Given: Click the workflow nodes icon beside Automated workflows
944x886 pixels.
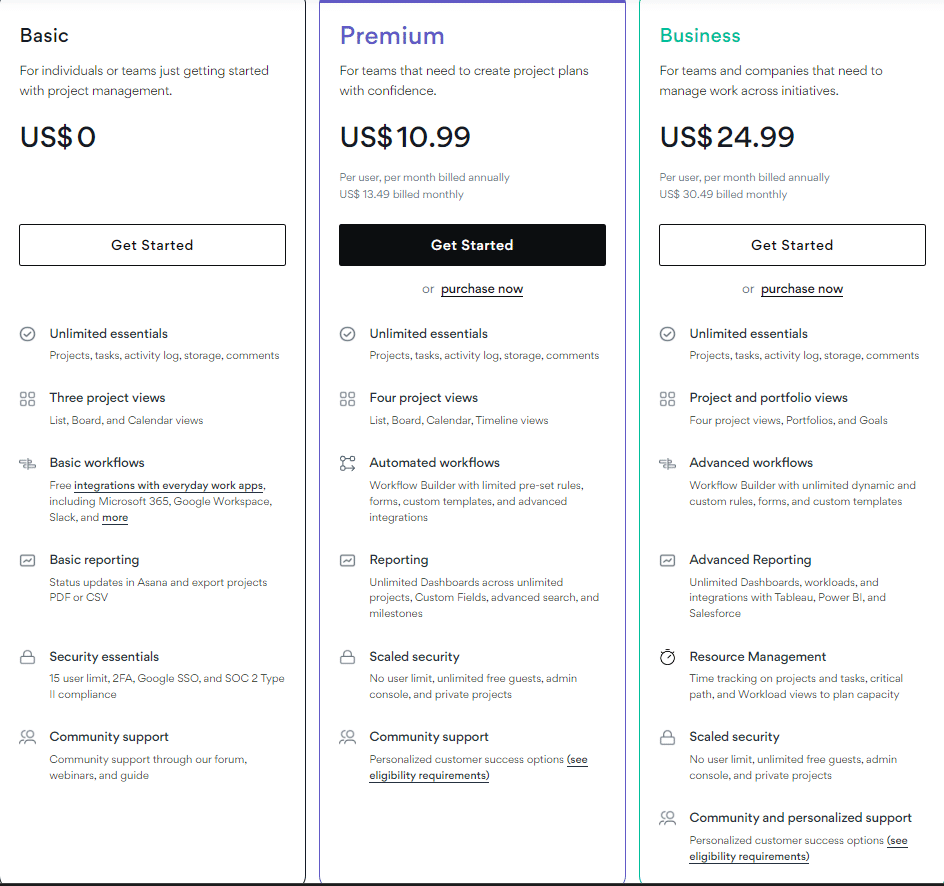Looking at the screenshot, I should click(347, 463).
